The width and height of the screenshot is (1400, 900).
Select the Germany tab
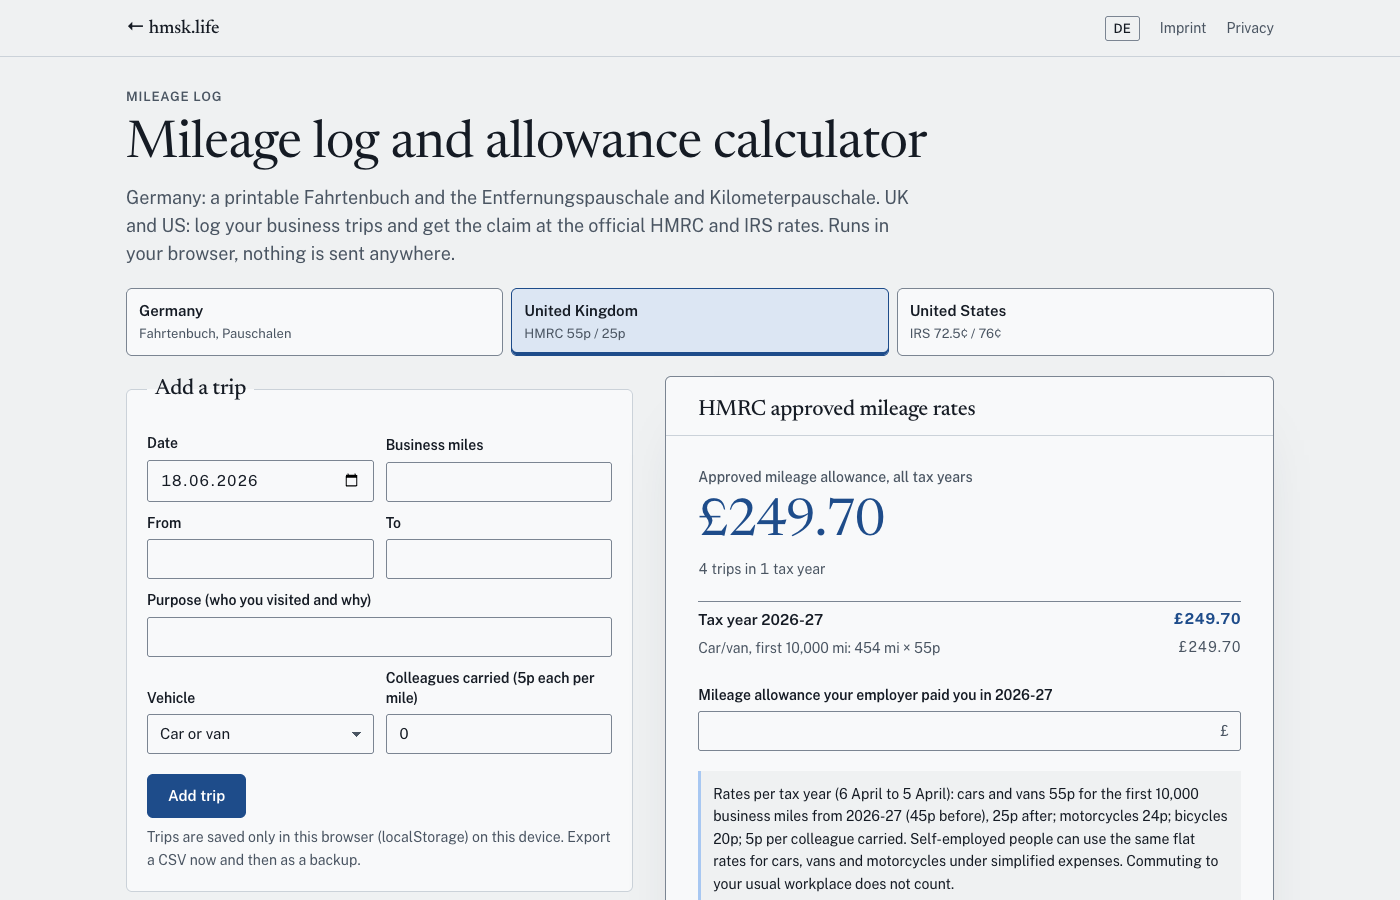pyautogui.click(x=314, y=322)
